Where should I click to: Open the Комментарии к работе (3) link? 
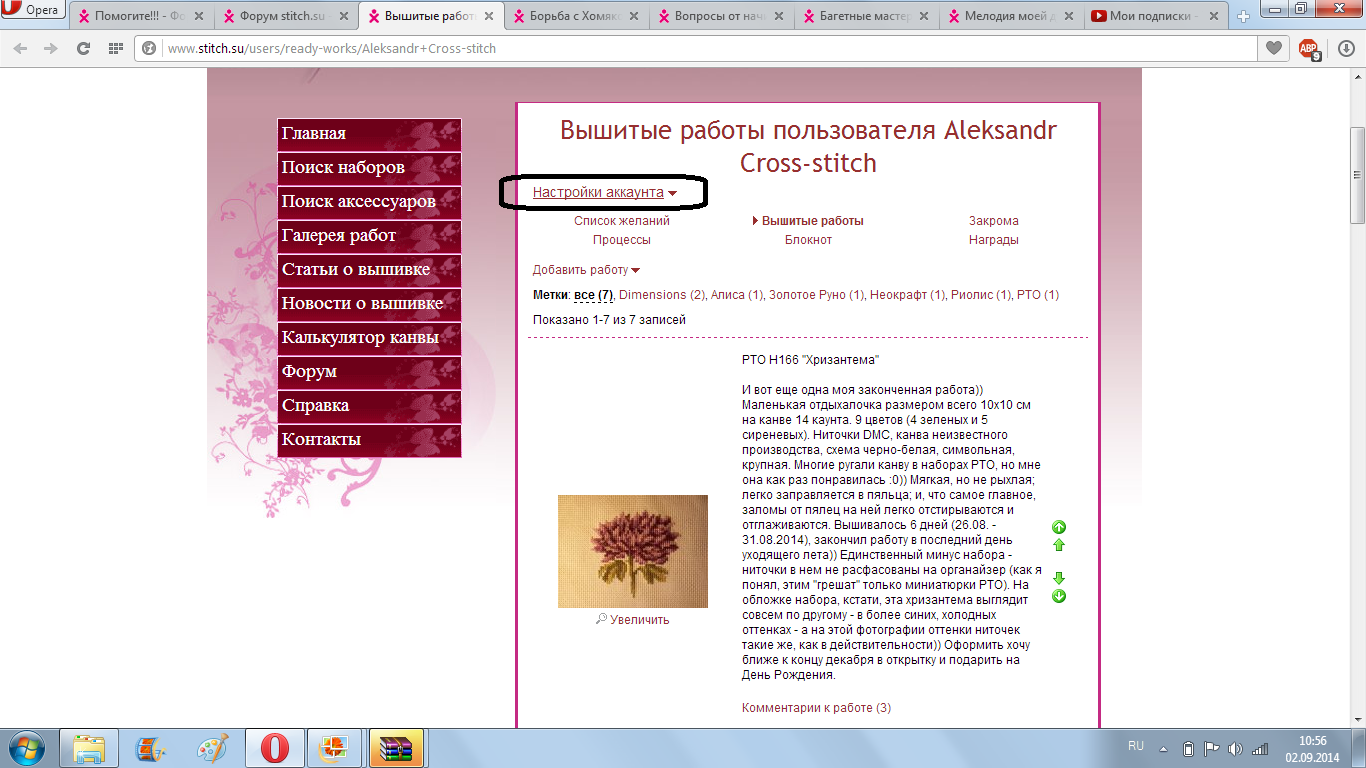point(816,708)
